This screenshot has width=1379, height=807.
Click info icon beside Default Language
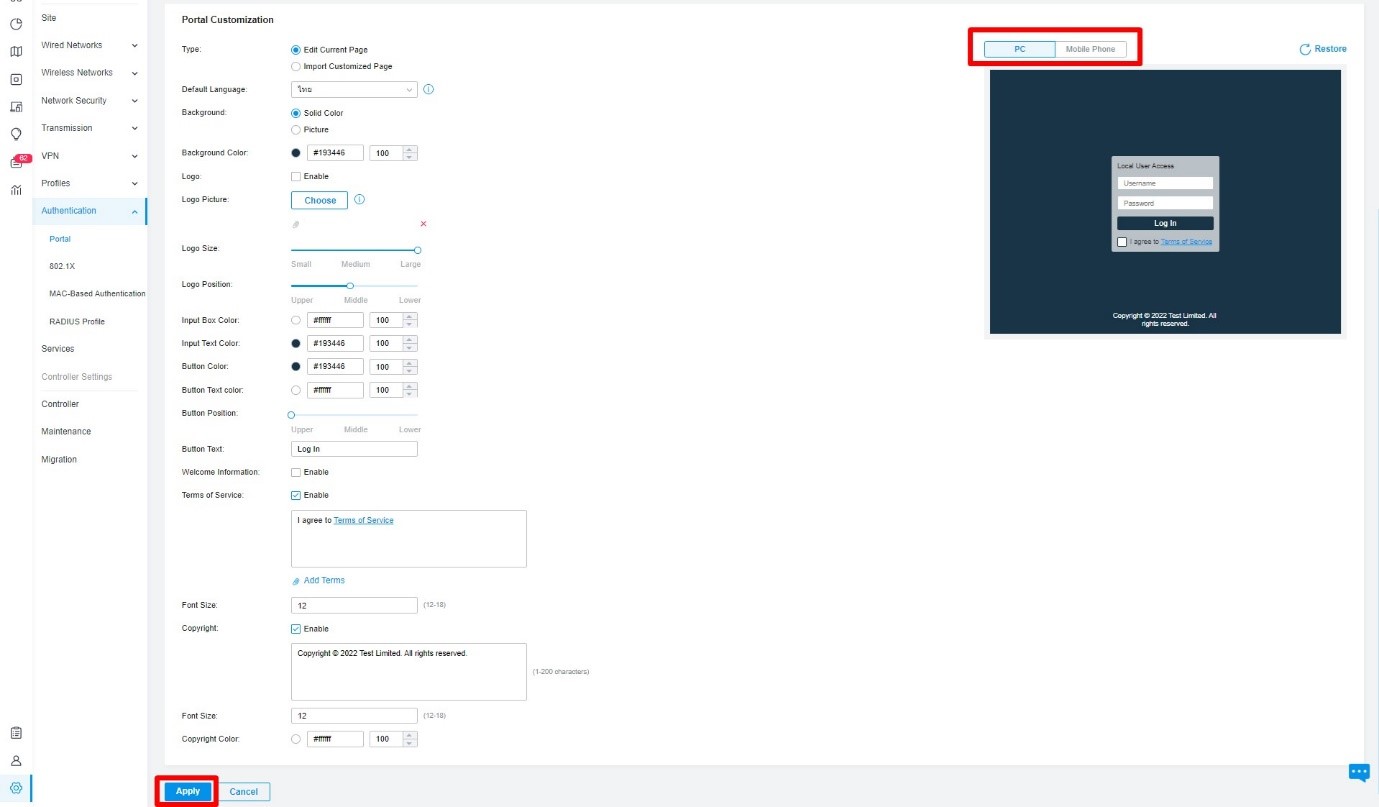tap(429, 89)
